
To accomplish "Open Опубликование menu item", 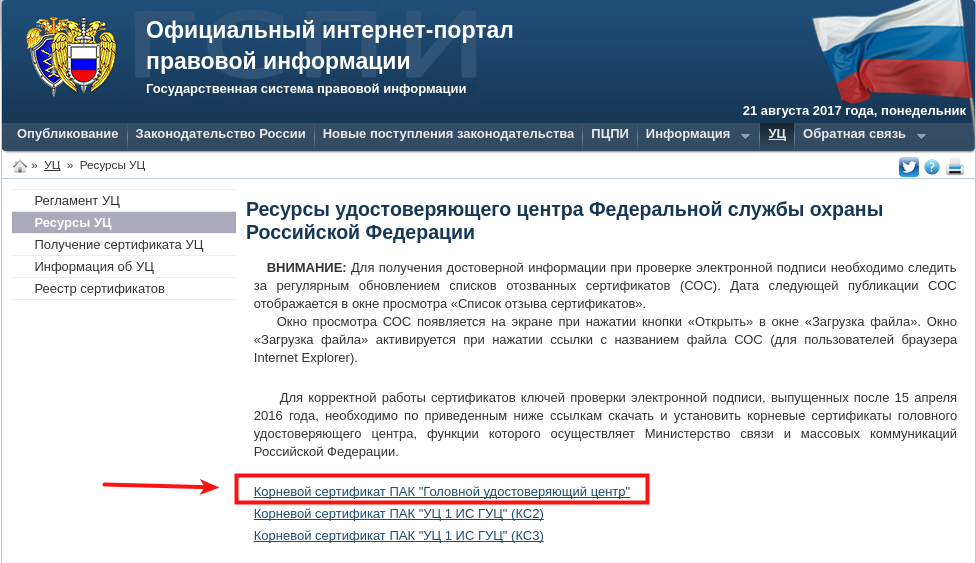I will [67, 134].
